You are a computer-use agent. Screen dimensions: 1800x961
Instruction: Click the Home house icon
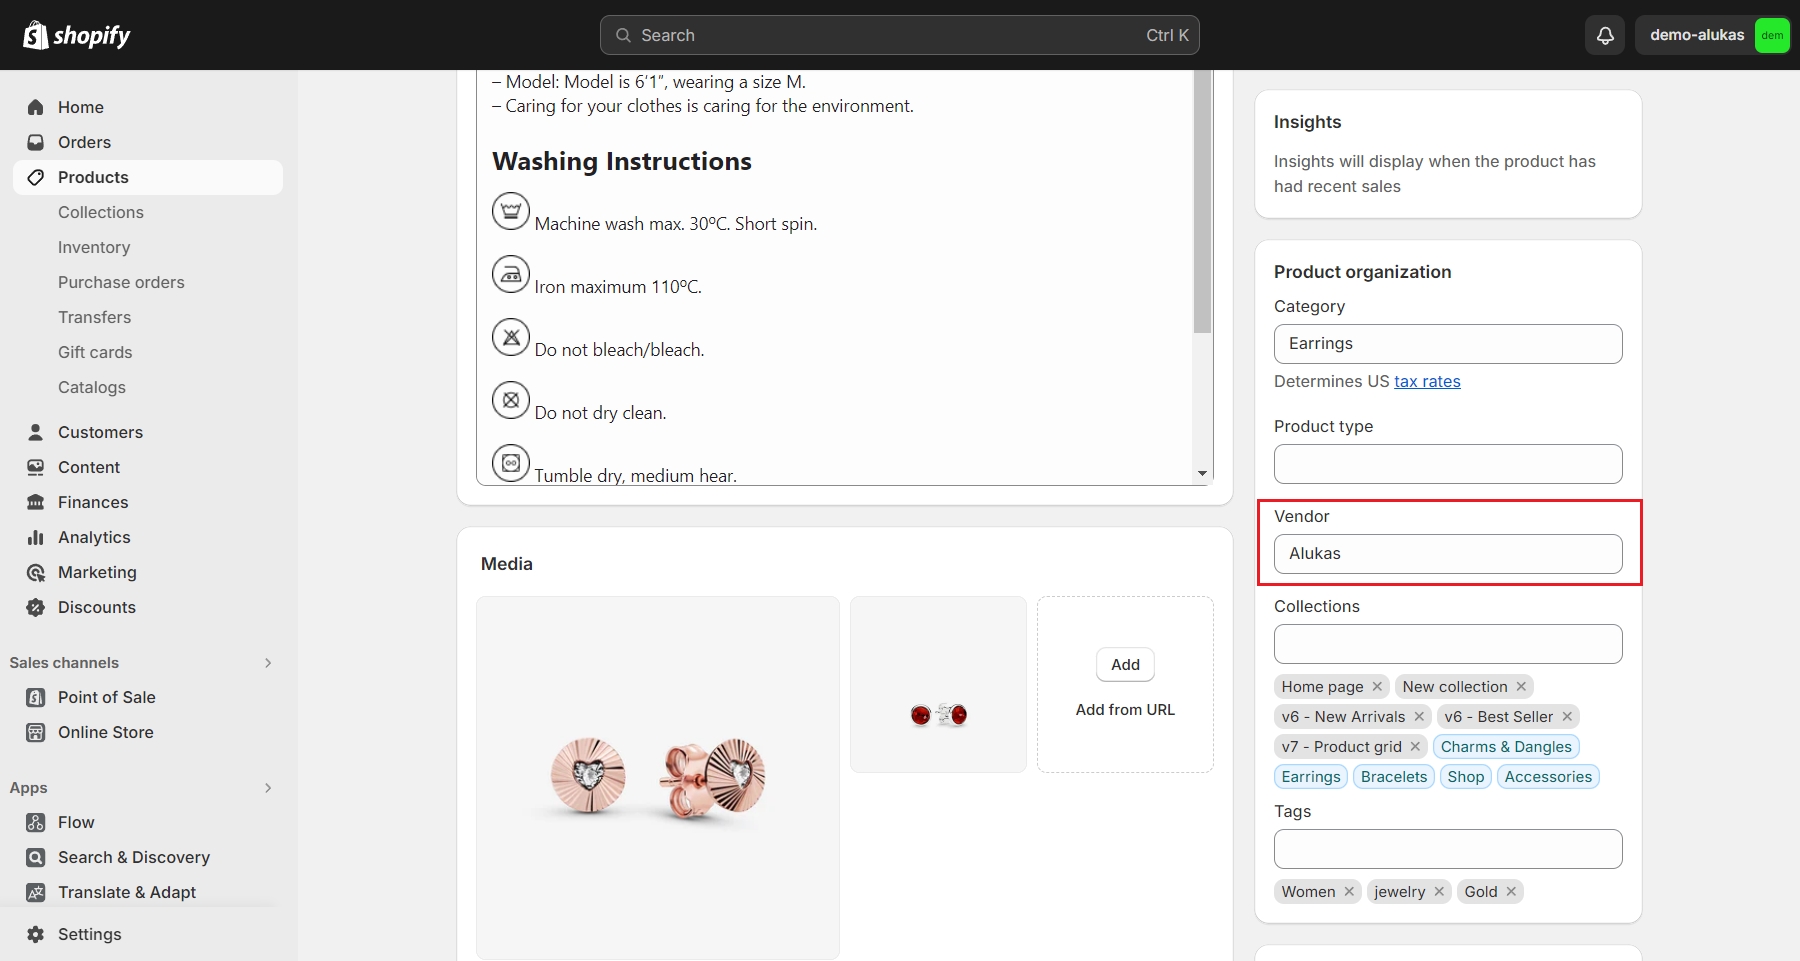point(36,107)
